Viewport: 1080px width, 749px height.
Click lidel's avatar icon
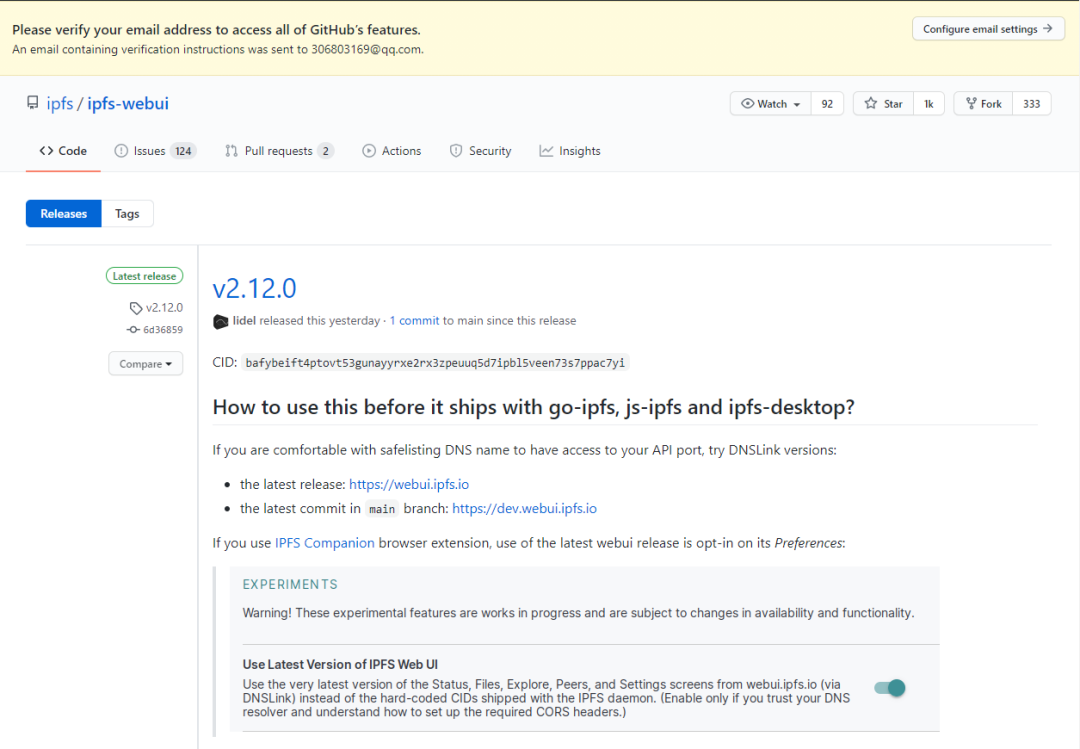point(221,321)
